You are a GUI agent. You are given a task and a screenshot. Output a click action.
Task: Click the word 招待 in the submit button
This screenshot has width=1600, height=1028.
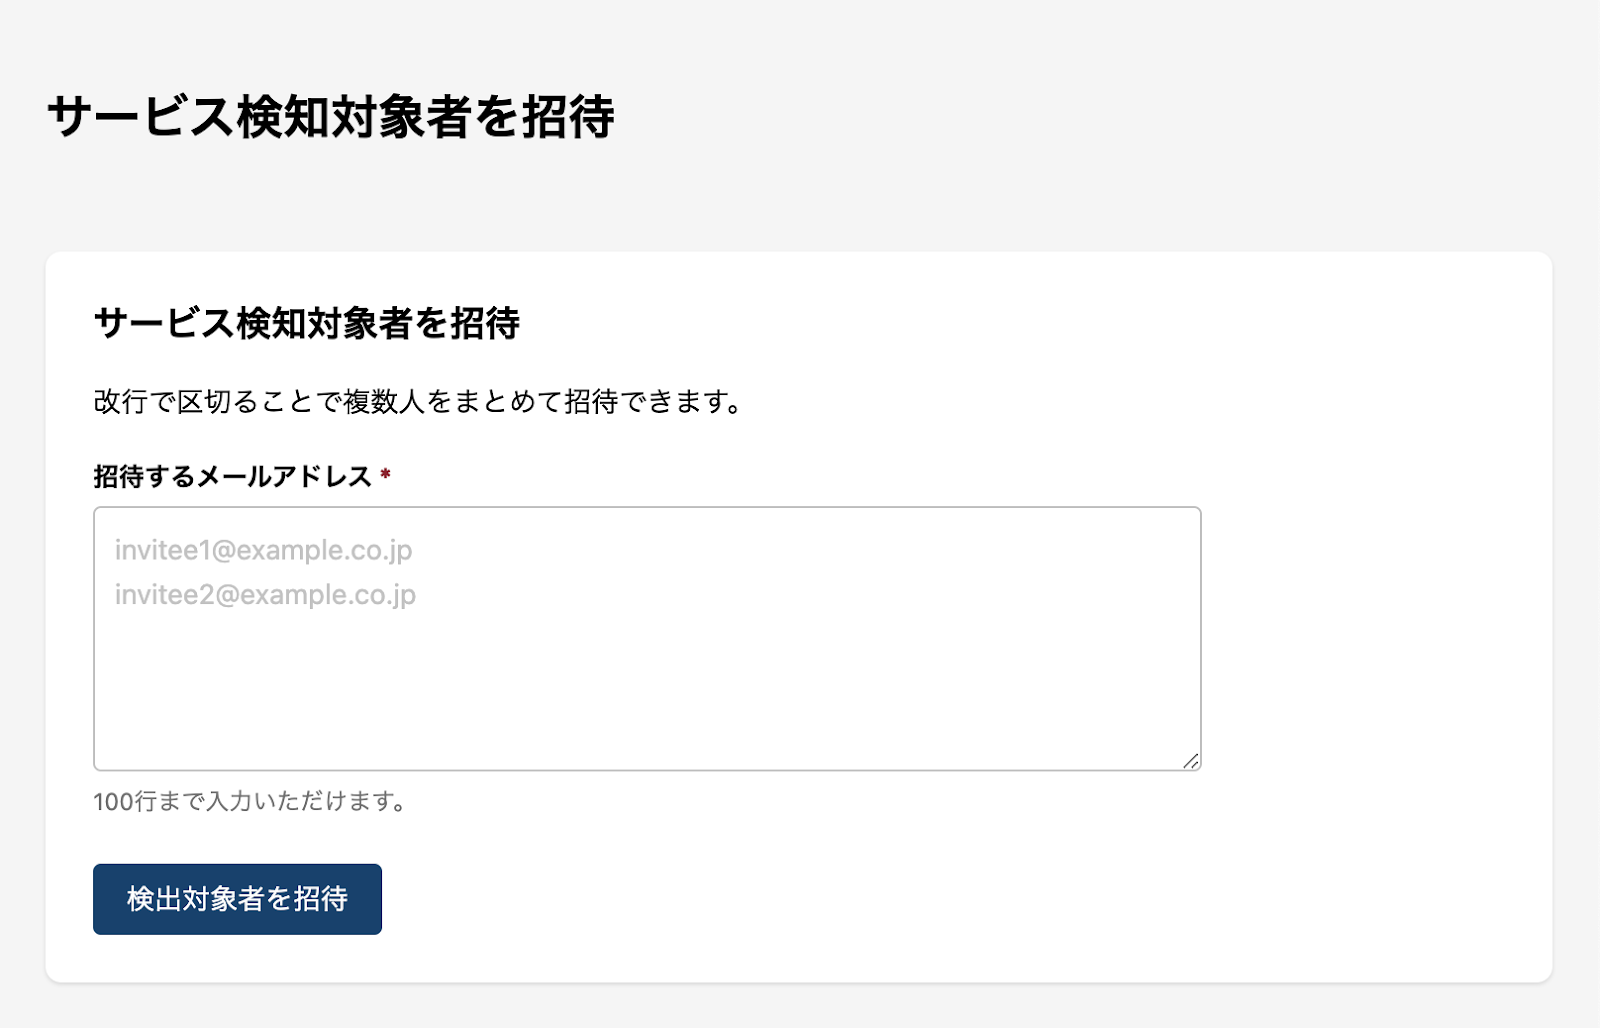320,899
